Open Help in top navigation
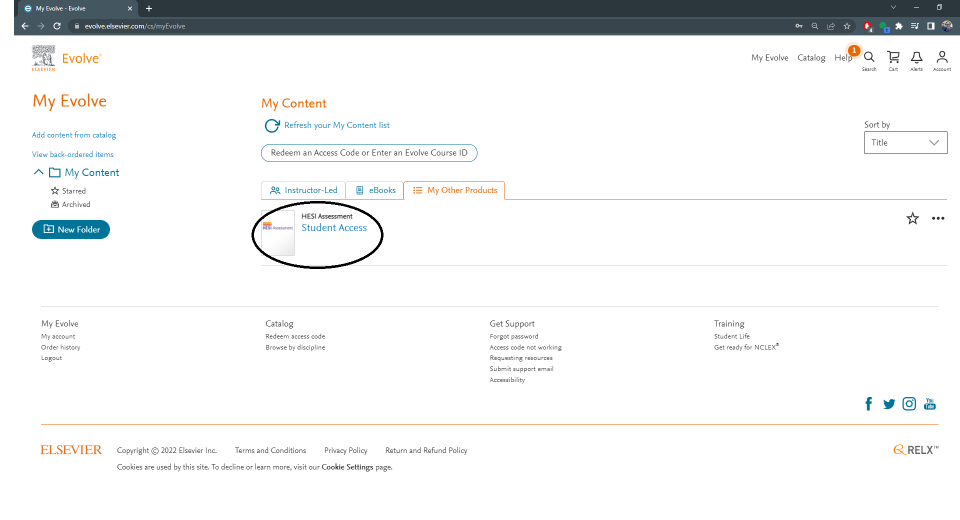960x520 pixels. point(842,58)
